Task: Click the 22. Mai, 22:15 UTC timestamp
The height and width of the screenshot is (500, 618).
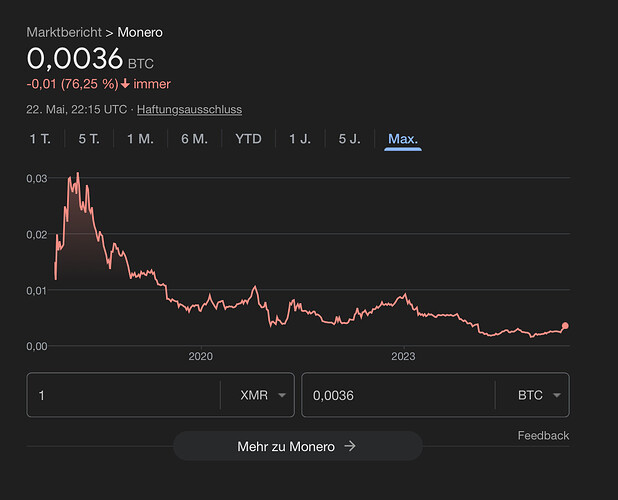Action: click(76, 109)
